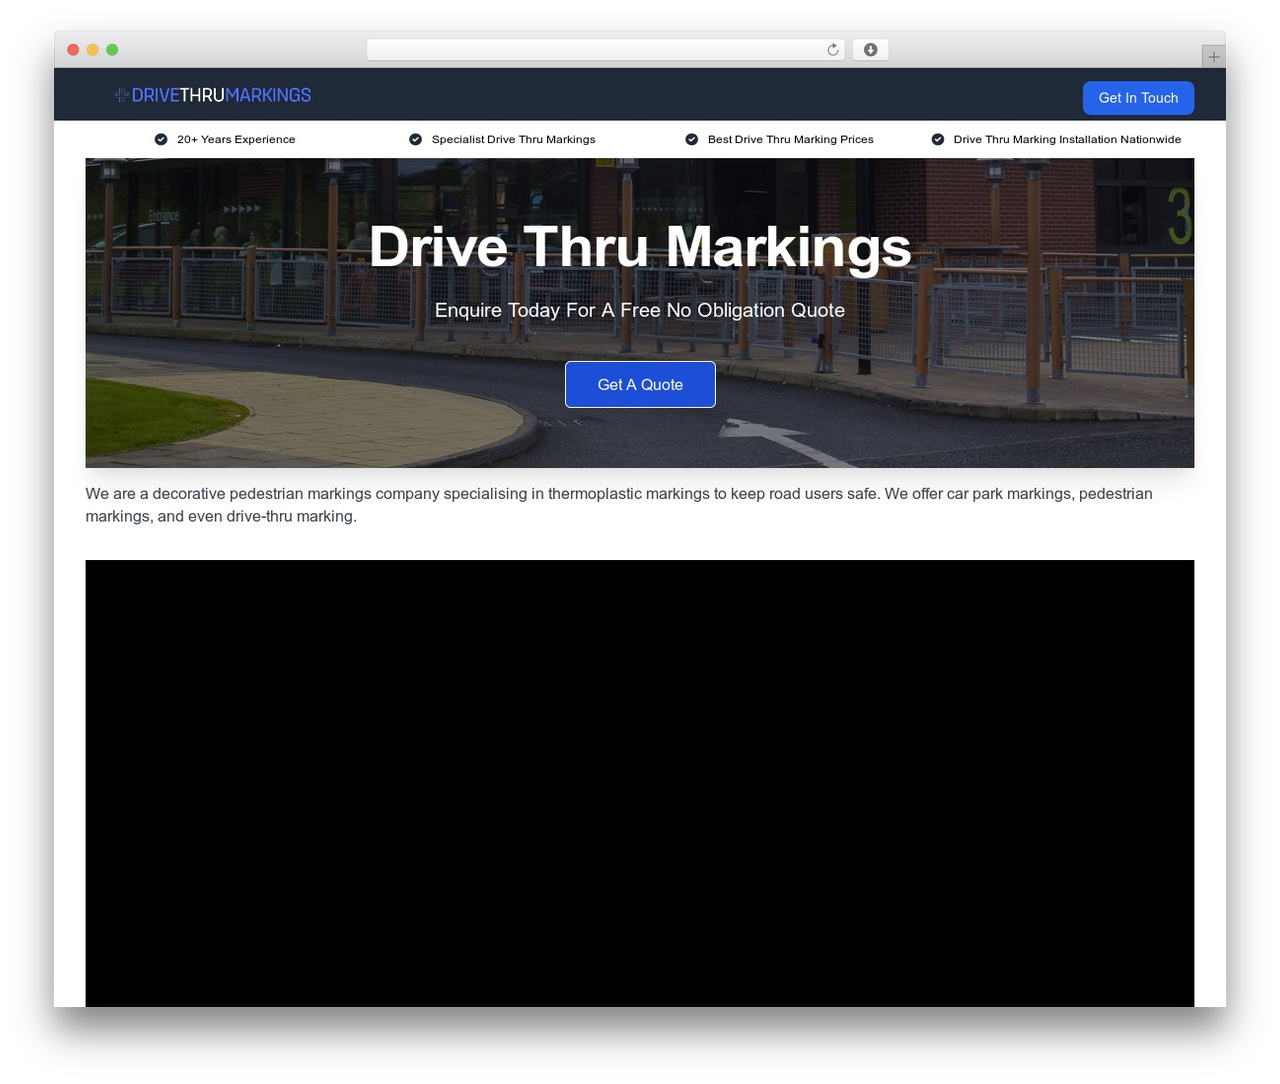Select 'Best Drive Thru Marking Prices' text
The height and width of the screenshot is (1084, 1280).
point(790,139)
